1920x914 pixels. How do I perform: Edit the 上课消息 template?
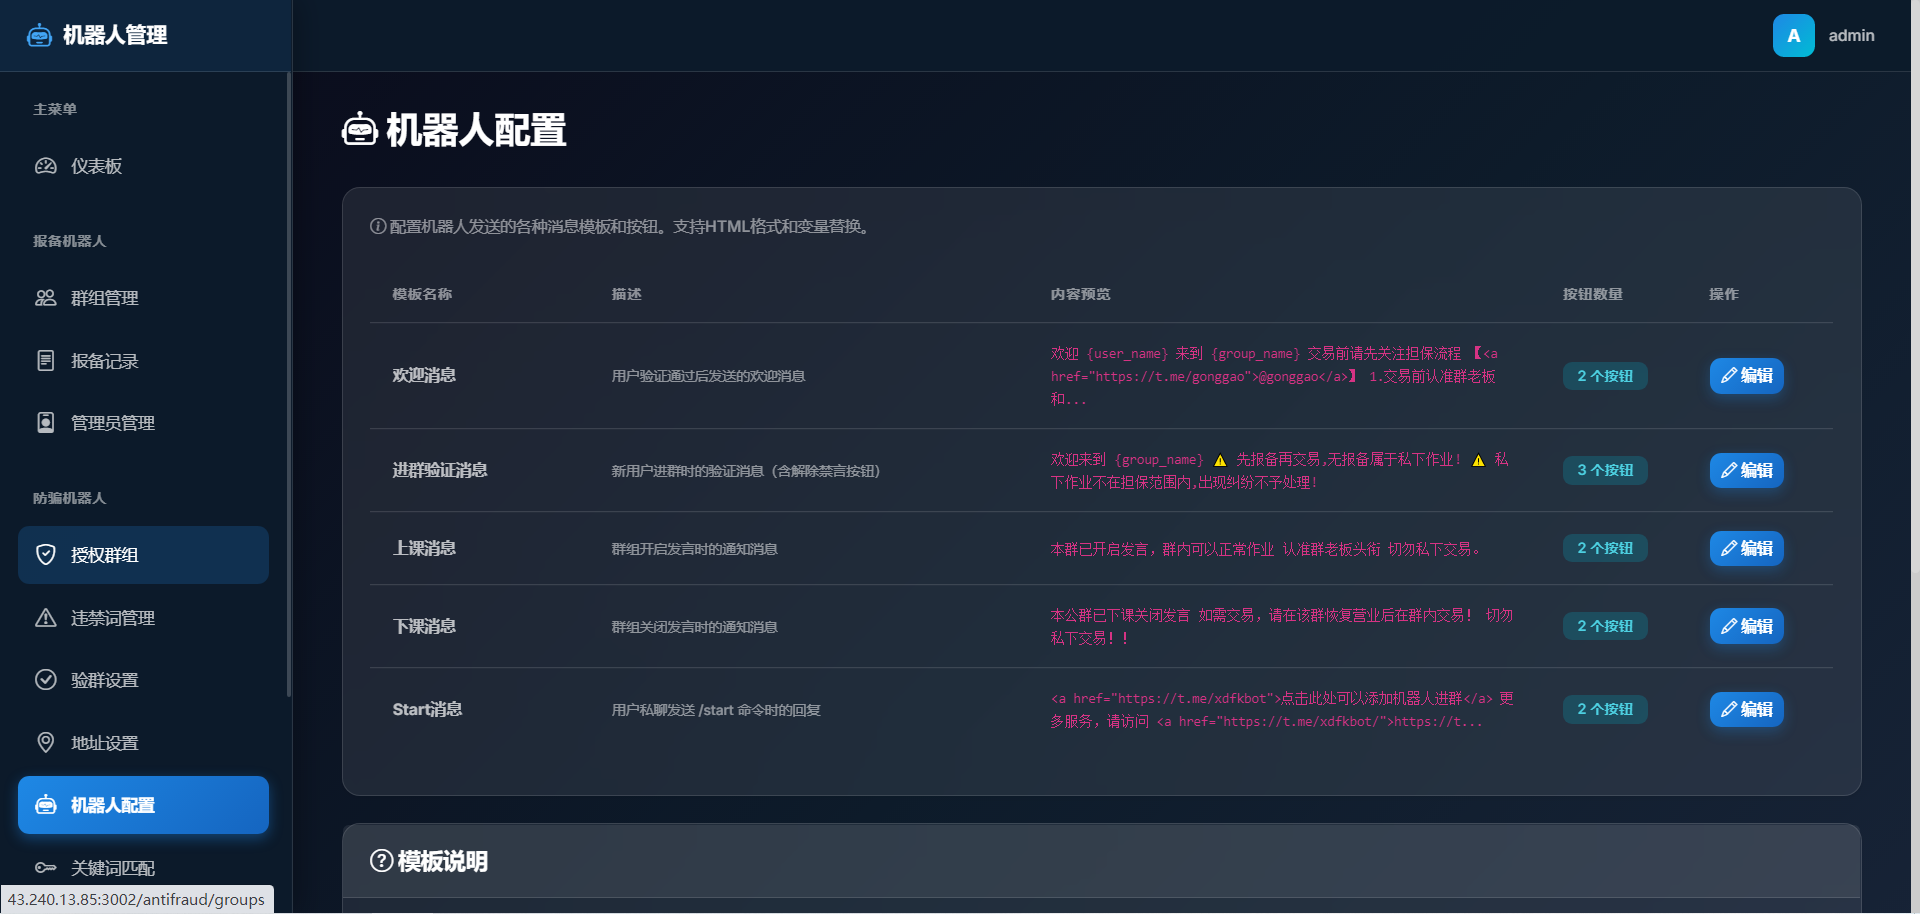click(x=1746, y=548)
